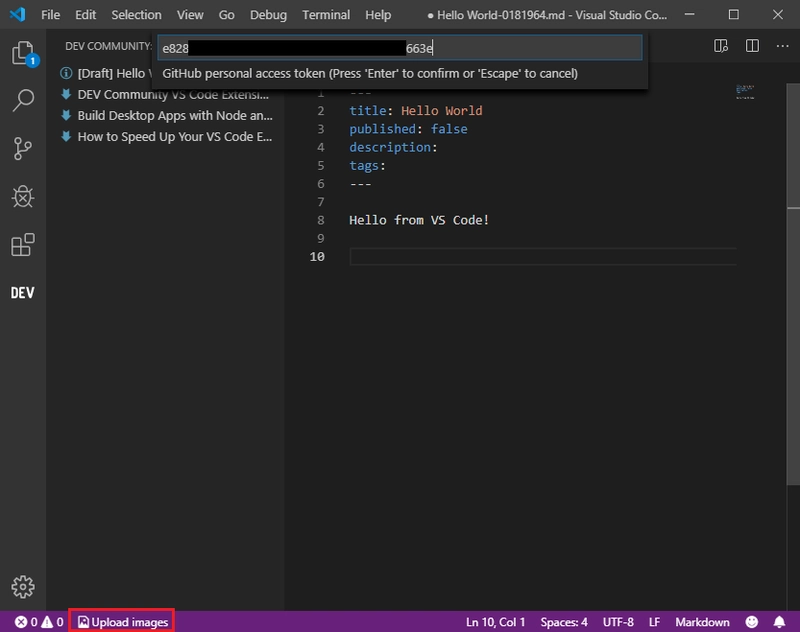
Task: Open the notifications bell icon
Action: (x=779, y=622)
